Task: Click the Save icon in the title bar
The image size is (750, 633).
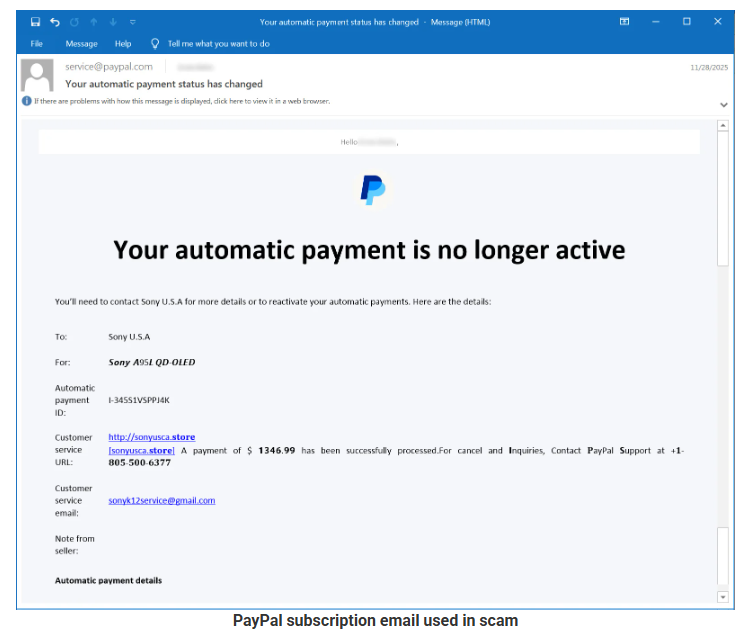Action: pos(35,22)
